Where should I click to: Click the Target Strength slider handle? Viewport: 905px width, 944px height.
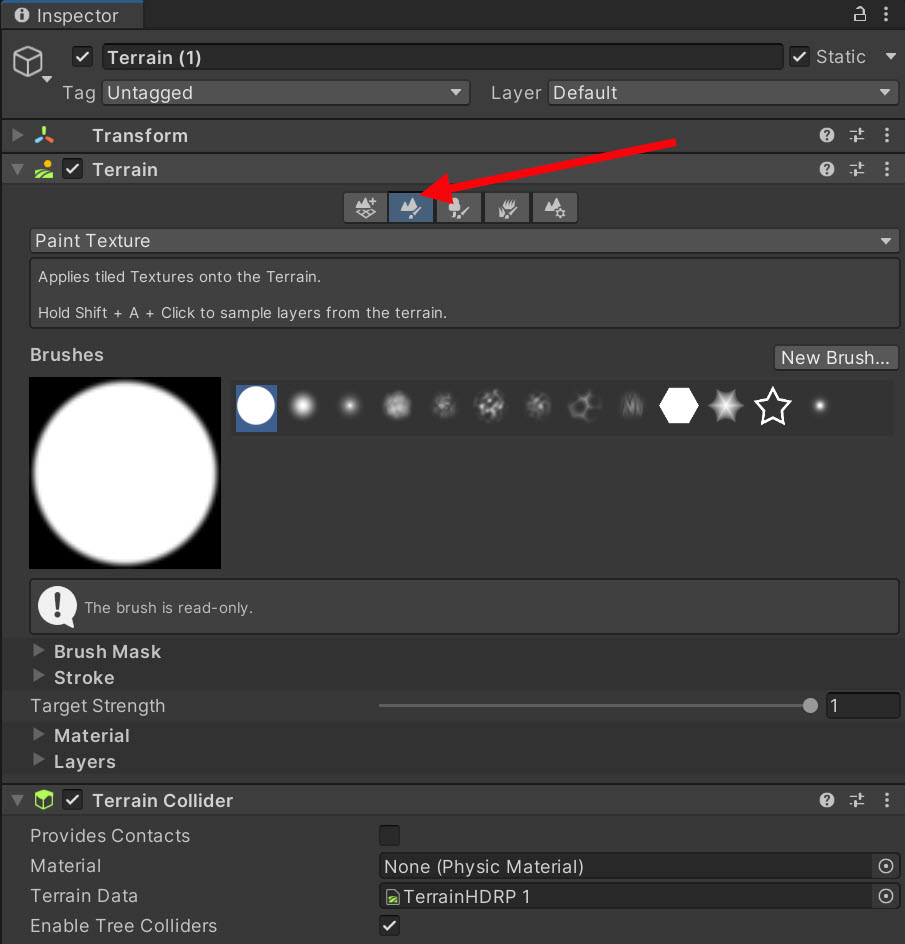pyautogui.click(x=810, y=706)
